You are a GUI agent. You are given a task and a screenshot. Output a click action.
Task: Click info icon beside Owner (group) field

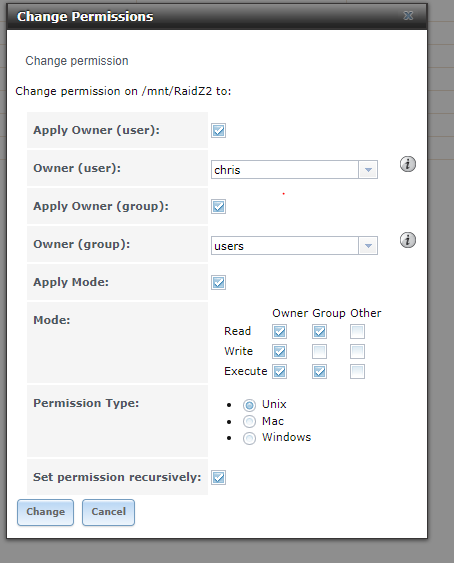pyautogui.click(x=408, y=240)
